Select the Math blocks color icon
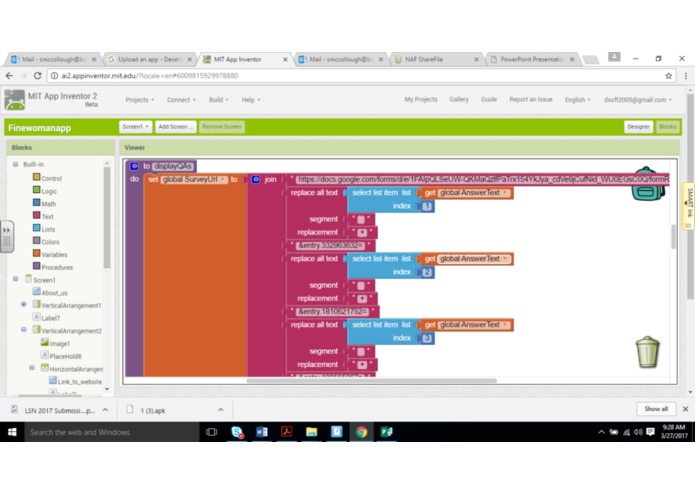This screenshot has height=494, width=695. click(x=37, y=202)
